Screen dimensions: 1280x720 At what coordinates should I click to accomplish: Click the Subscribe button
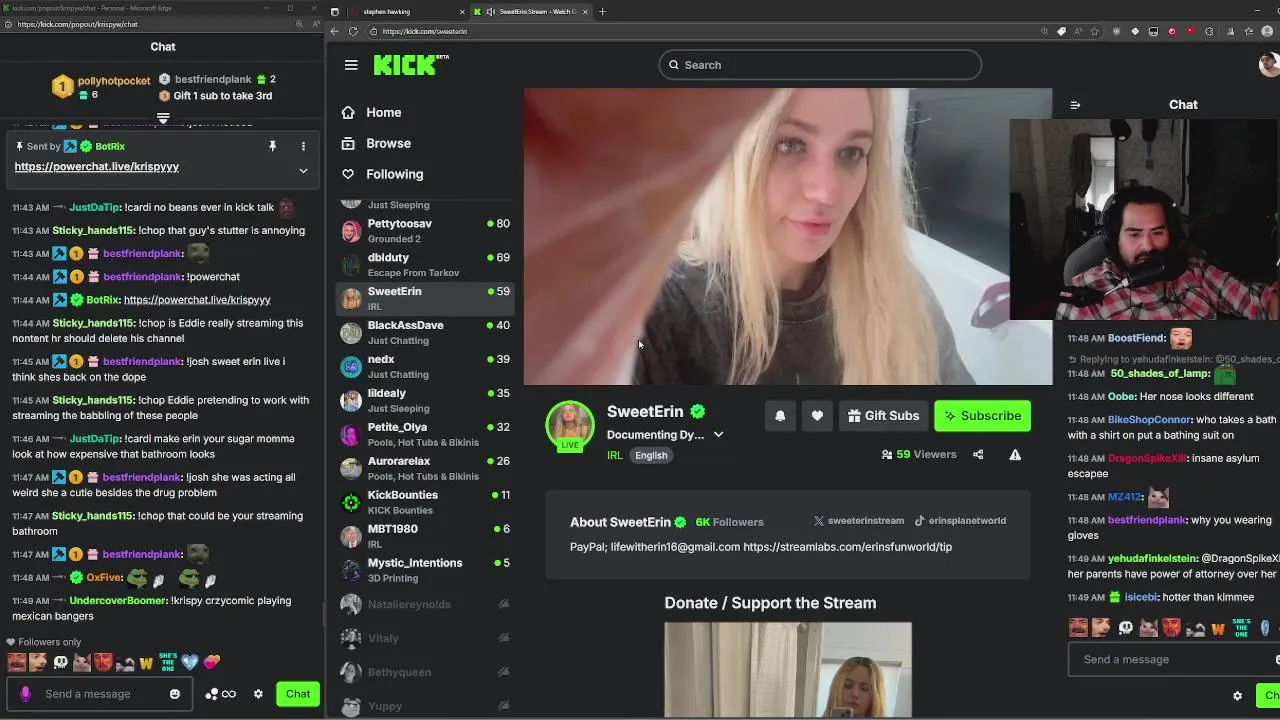tap(982, 416)
